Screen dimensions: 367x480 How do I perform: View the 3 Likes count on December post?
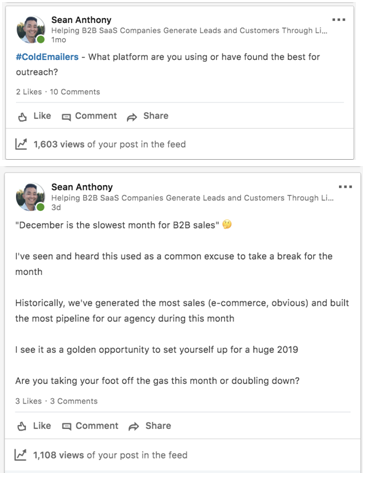pos(28,401)
